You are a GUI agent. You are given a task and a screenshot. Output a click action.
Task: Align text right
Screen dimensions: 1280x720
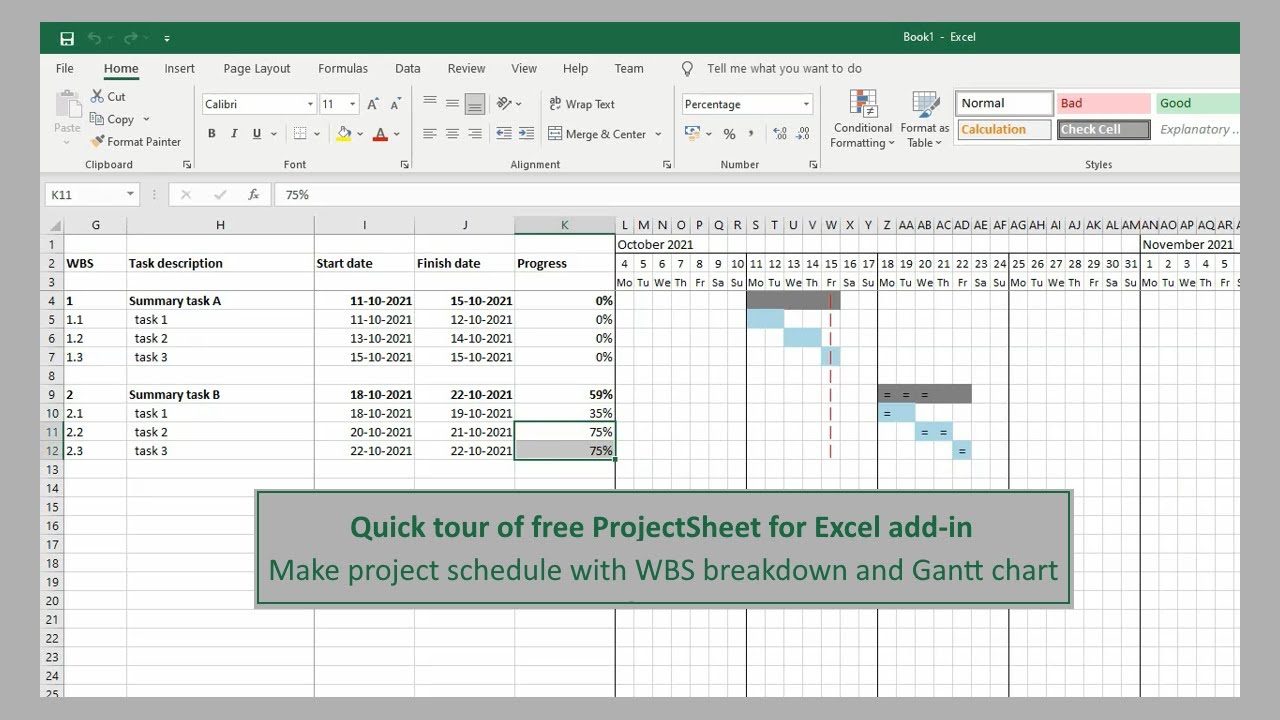[x=475, y=134]
